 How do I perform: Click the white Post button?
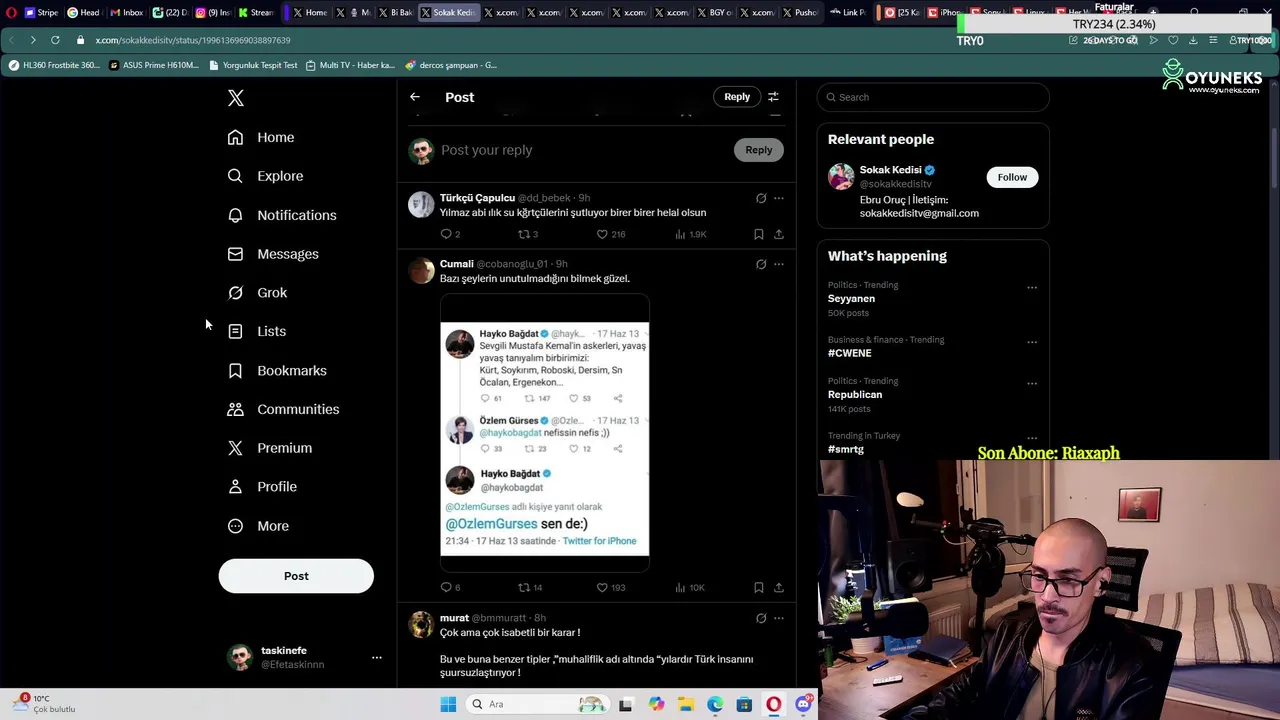coord(296,576)
